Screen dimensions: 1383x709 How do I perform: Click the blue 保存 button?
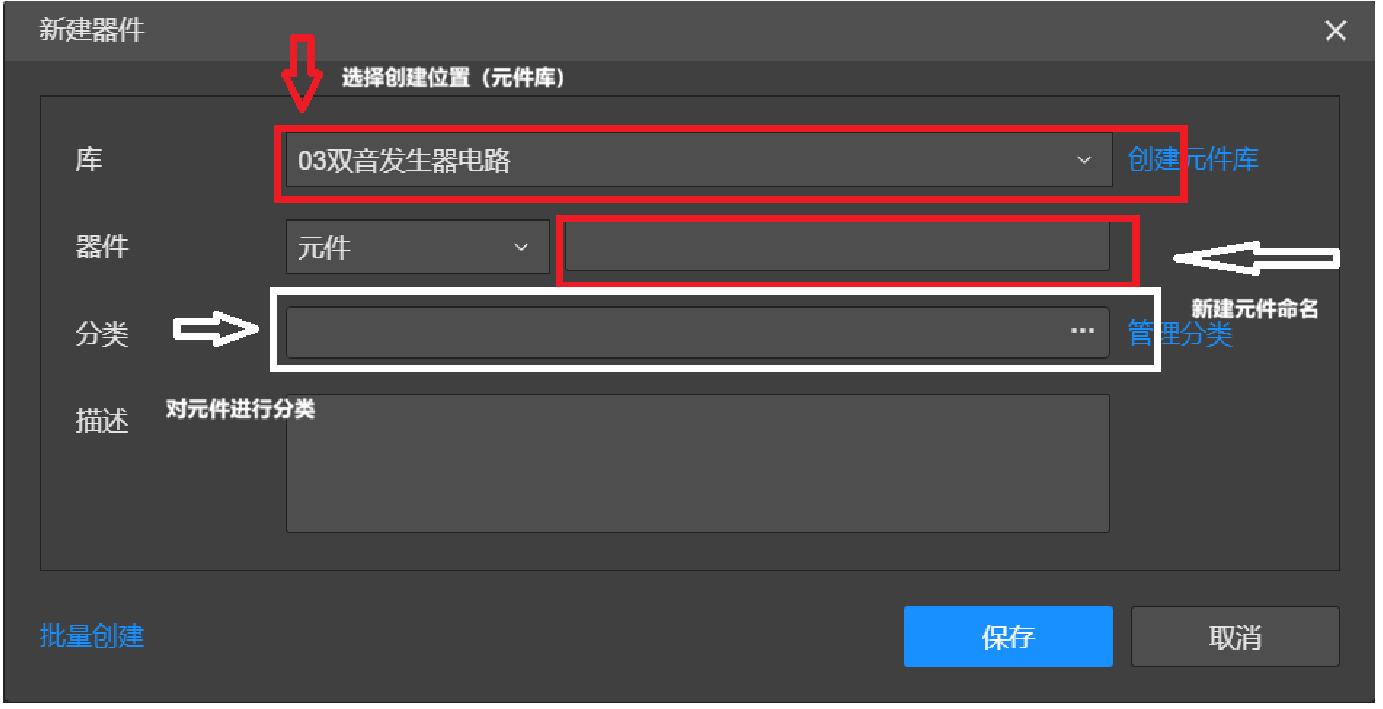pyautogui.click(x=1008, y=637)
